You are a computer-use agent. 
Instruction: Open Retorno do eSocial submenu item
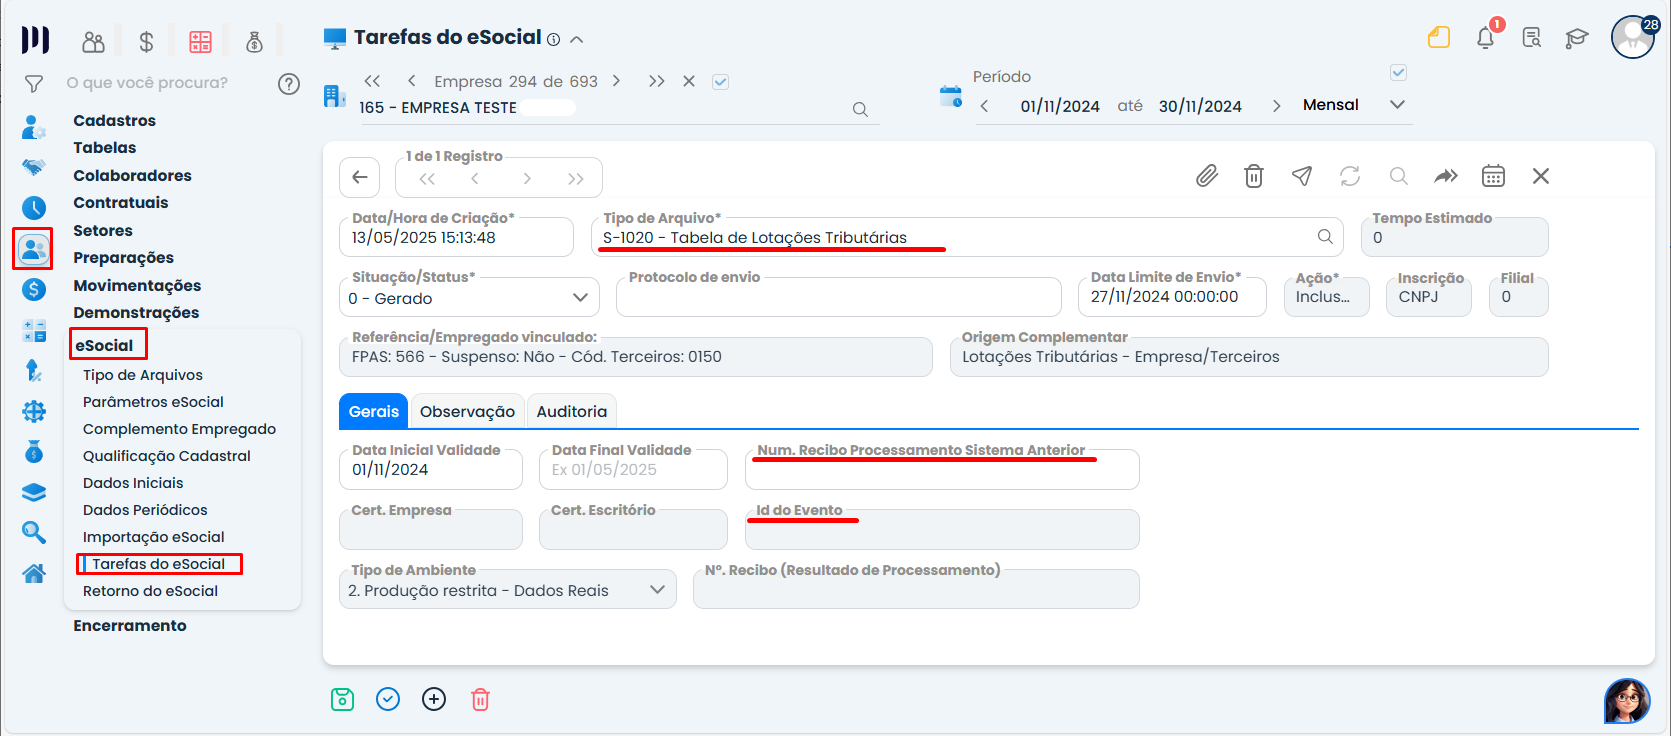coord(150,591)
